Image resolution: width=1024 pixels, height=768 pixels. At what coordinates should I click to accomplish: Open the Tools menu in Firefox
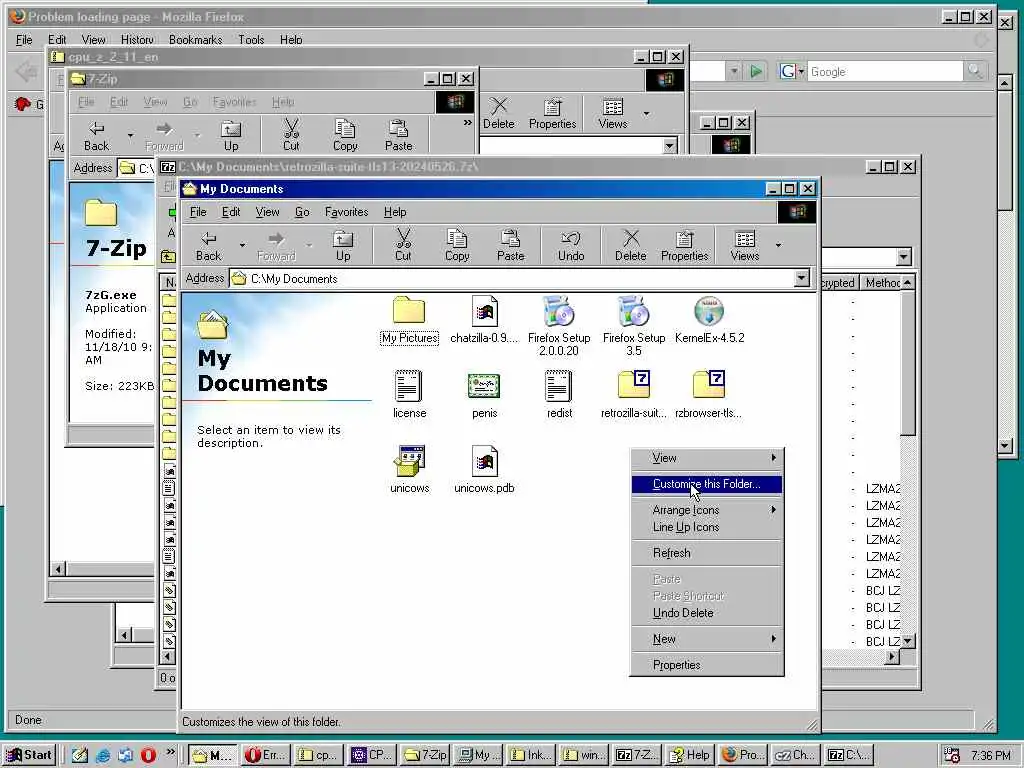click(251, 39)
